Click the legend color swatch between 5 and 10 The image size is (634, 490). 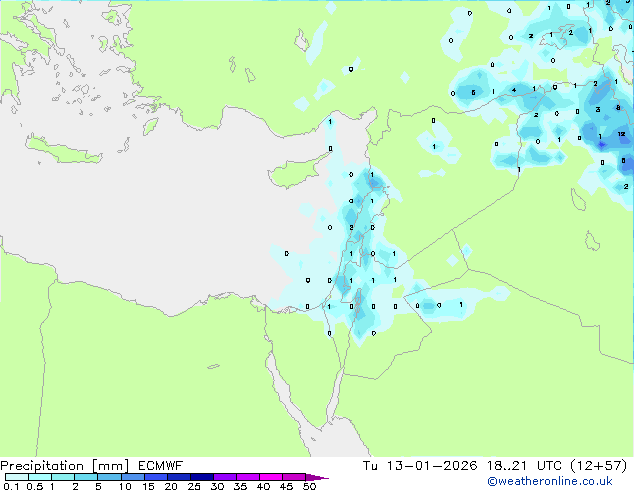[x=109, y=477]
